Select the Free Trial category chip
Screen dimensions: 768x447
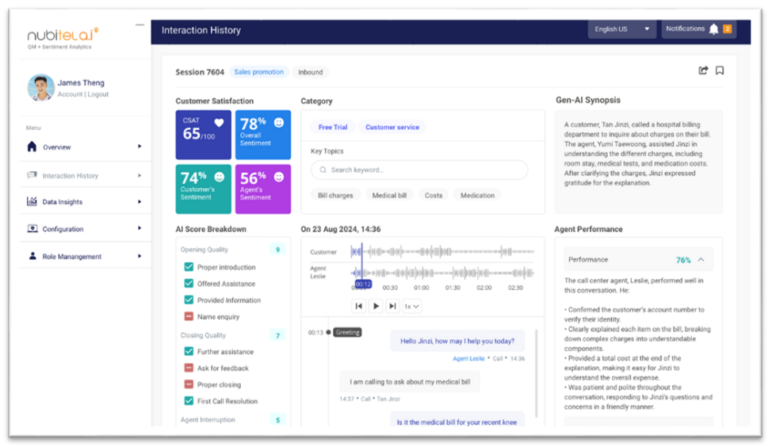[333, 127]
